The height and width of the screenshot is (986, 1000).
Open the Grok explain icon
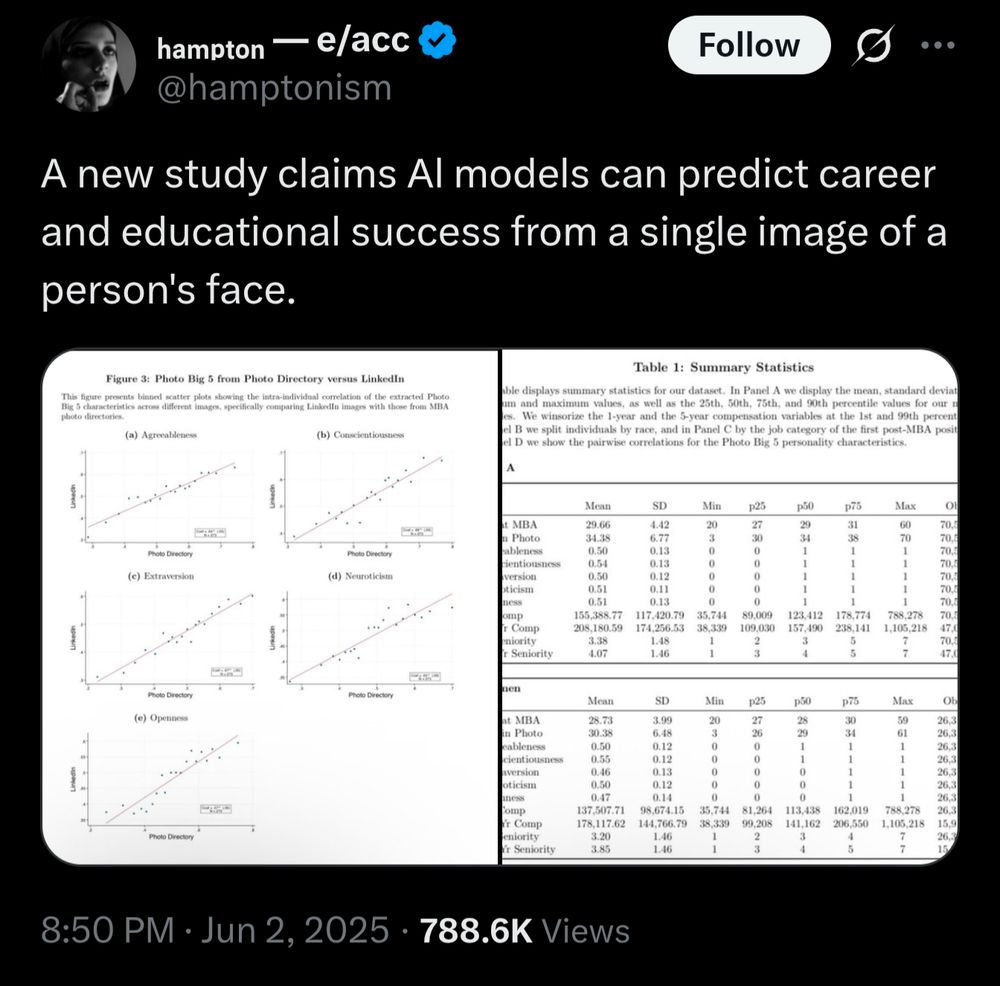(x=873, y=45)
